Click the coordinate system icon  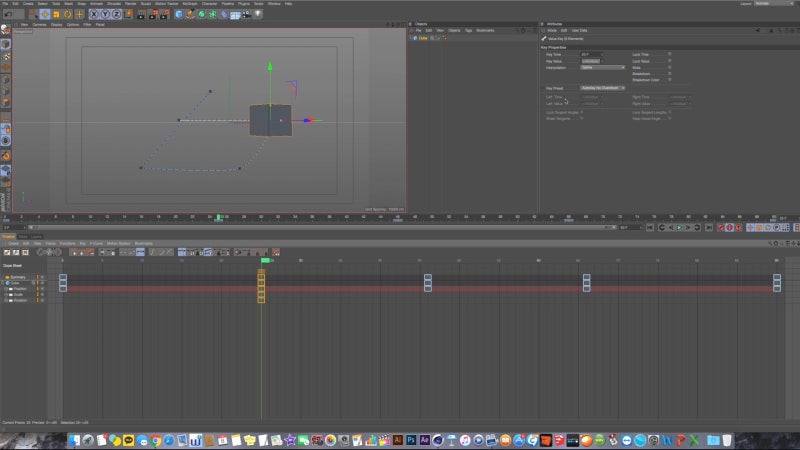(x=128, y=14)
